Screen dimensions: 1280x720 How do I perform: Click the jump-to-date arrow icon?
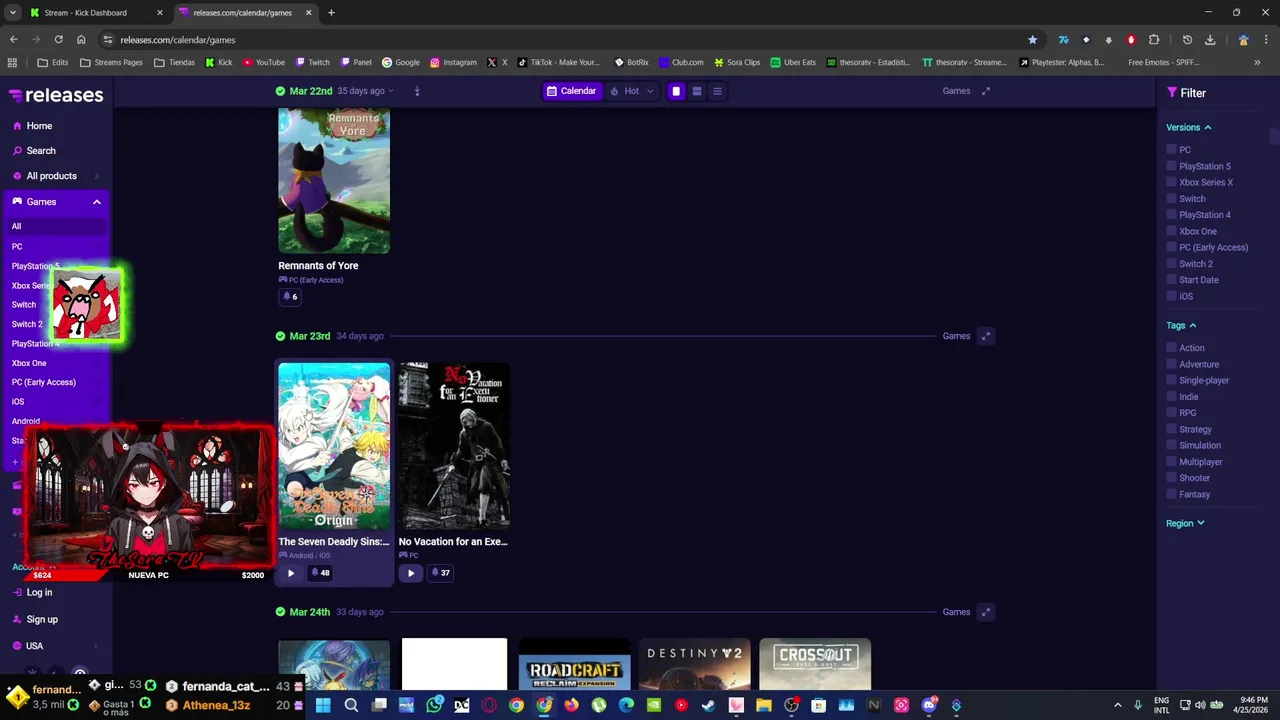coord(417,91)
